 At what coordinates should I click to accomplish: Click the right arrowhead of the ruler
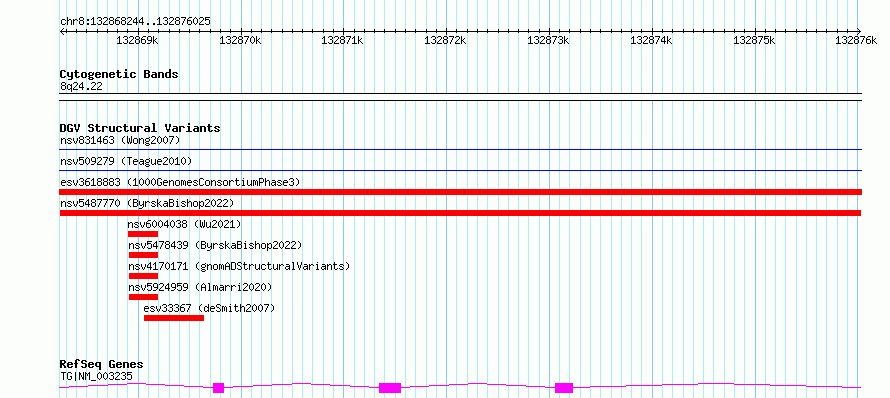859,31
